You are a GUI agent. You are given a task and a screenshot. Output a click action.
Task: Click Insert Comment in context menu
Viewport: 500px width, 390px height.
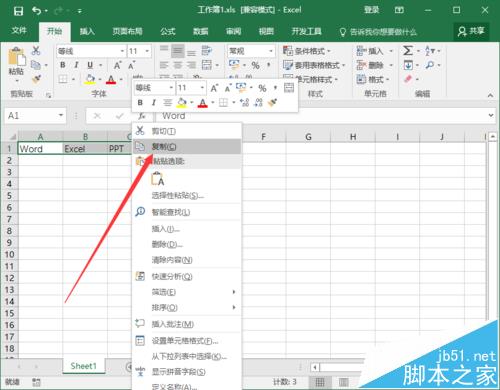coord(187,324)
